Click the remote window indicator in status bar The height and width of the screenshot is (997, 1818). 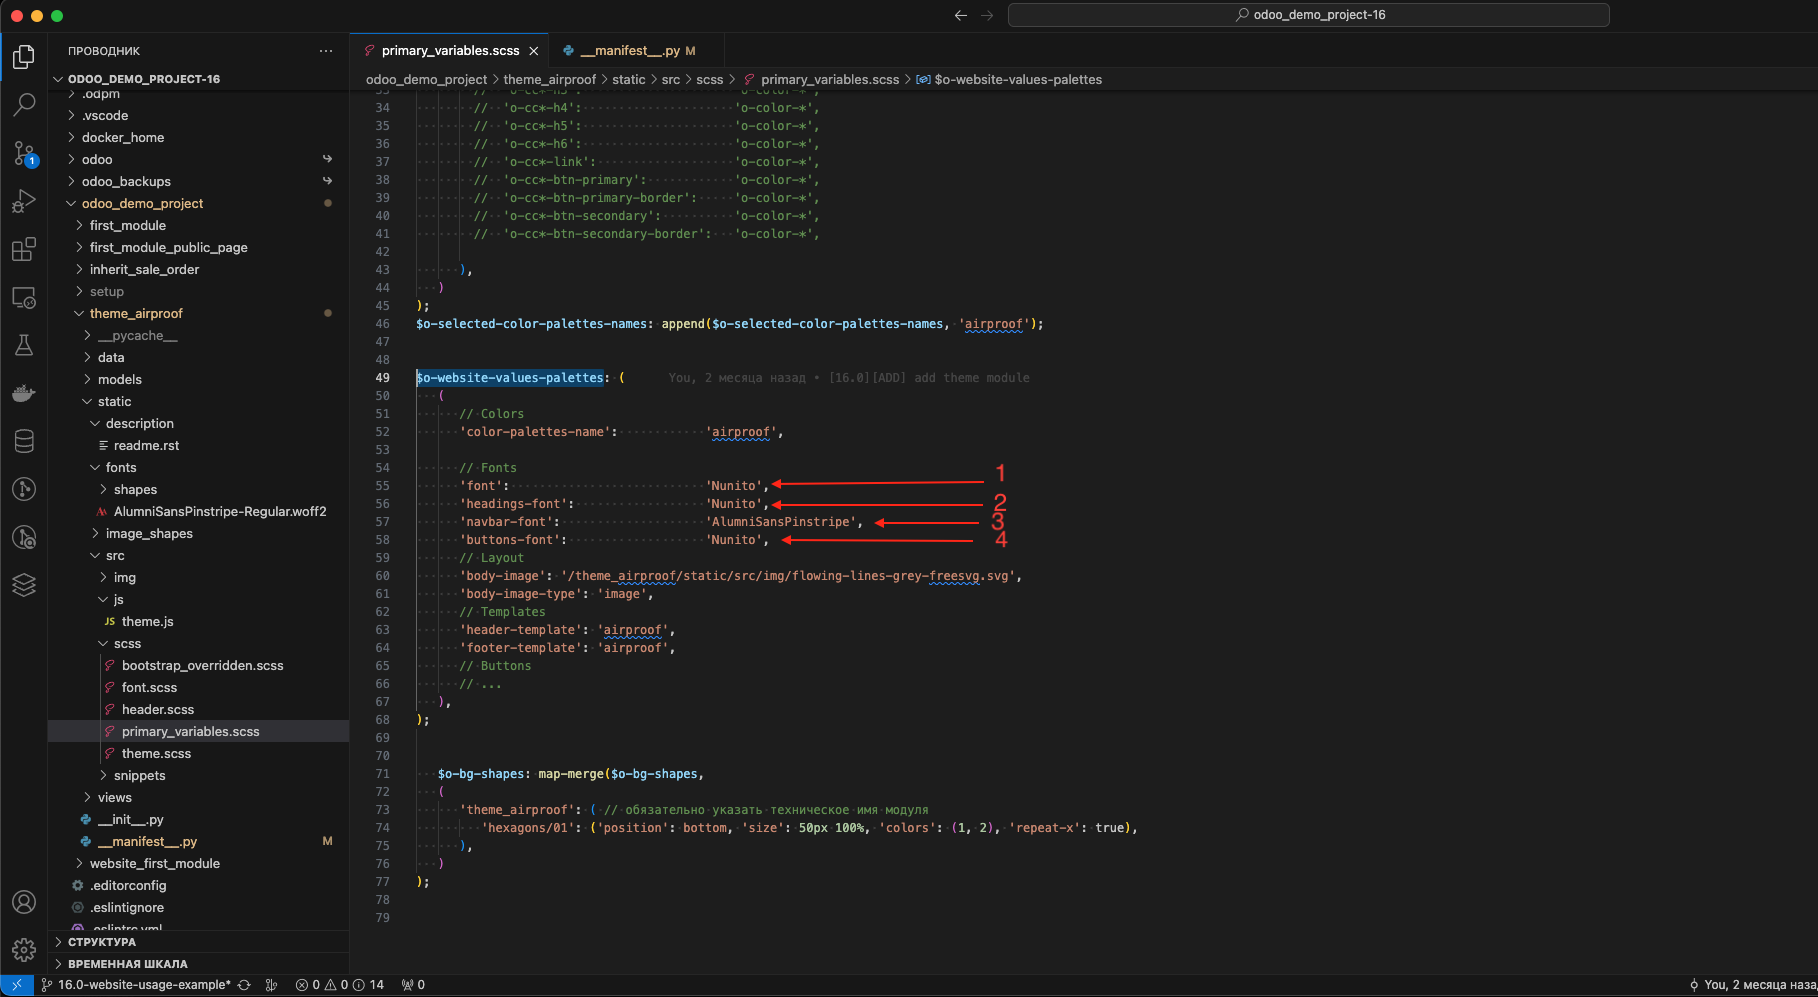[17, 985]
